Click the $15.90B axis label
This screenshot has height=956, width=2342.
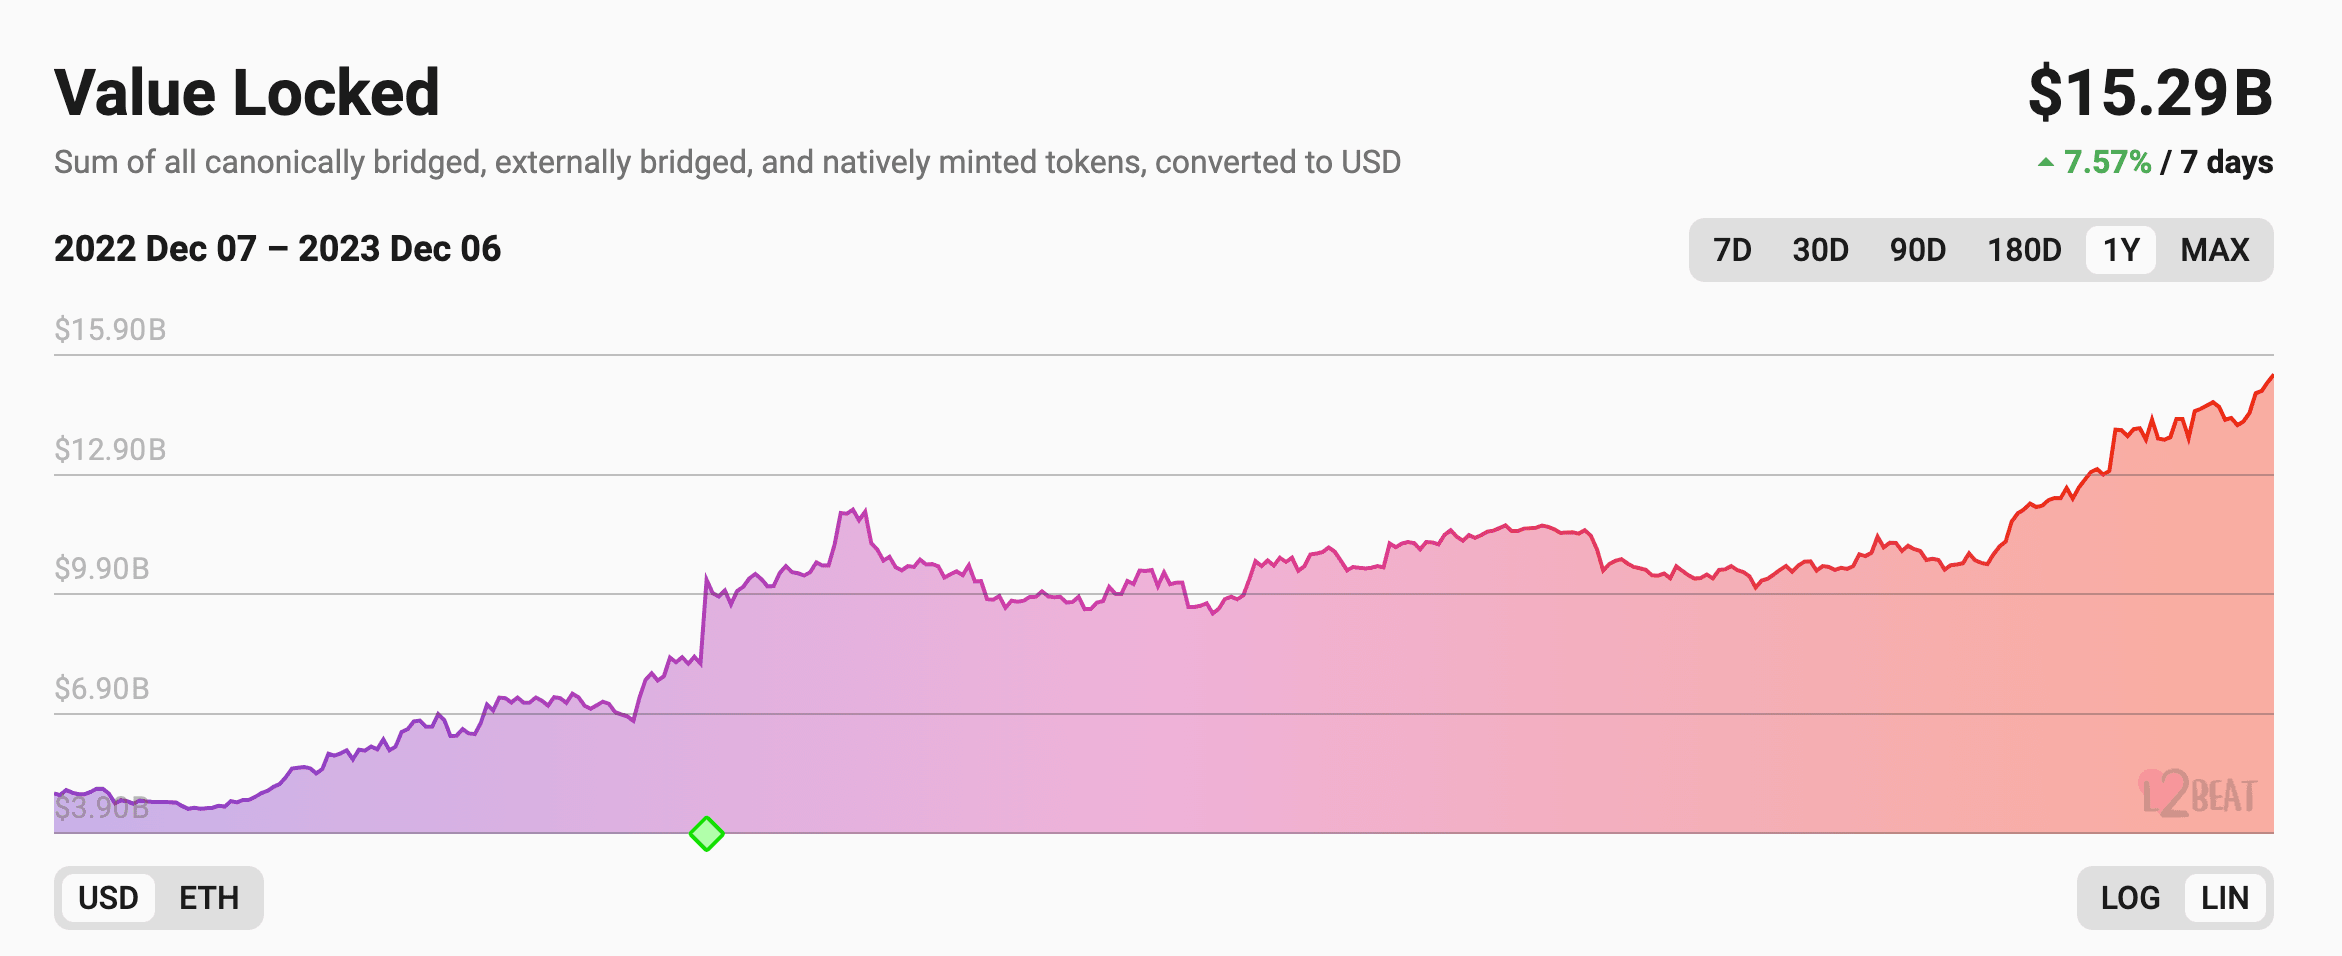(x=110, y=329)
